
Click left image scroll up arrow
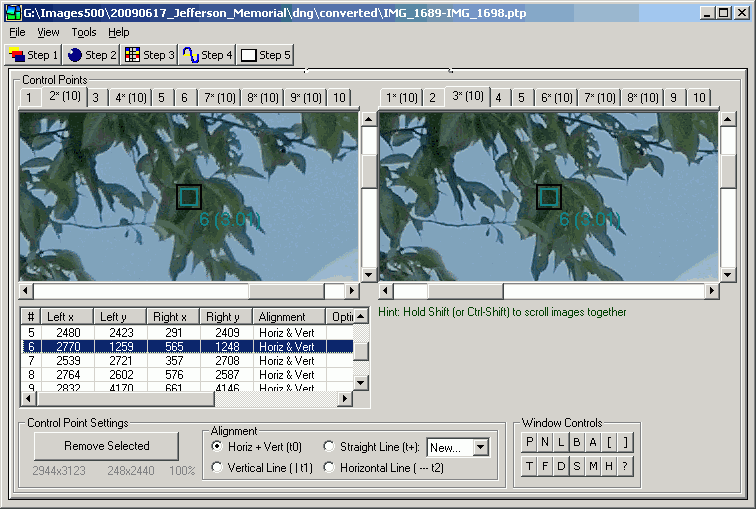tap(369, 119)
